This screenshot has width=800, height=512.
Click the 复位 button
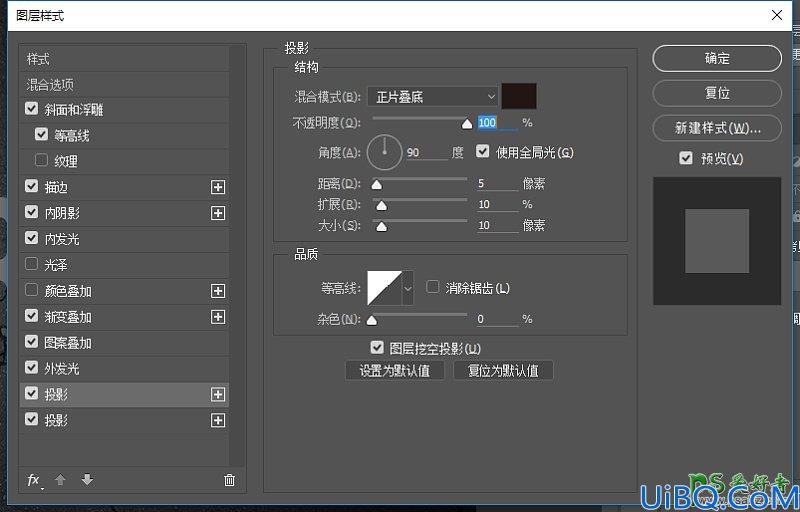tap(717, 93)
